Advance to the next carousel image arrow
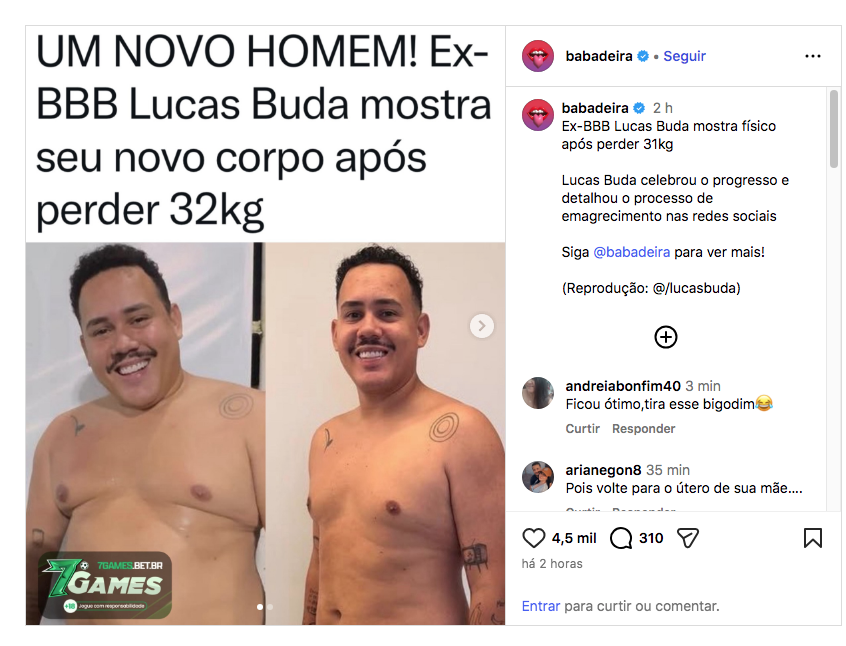The image size is (846, 646). 482,326
